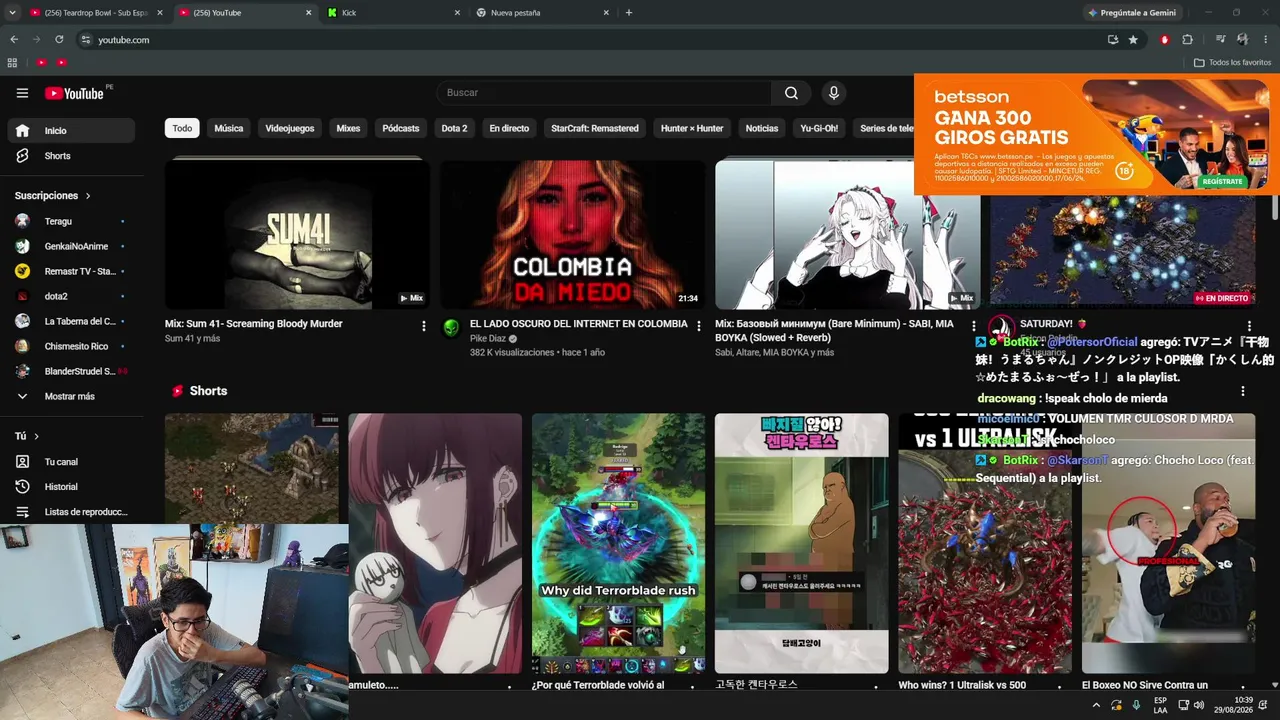The height and width of the screenshot is (720, 1280).
Task: Open the Todos los favoritos folder
Action: pos(1233,62)
